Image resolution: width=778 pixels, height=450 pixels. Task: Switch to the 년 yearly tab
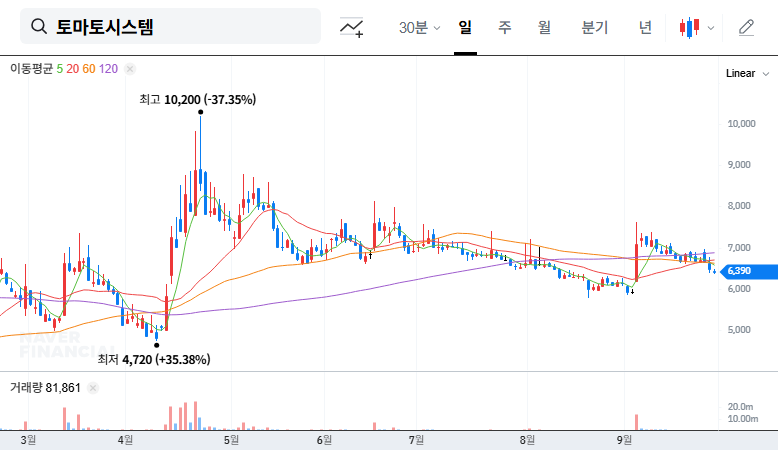[645, 27]
